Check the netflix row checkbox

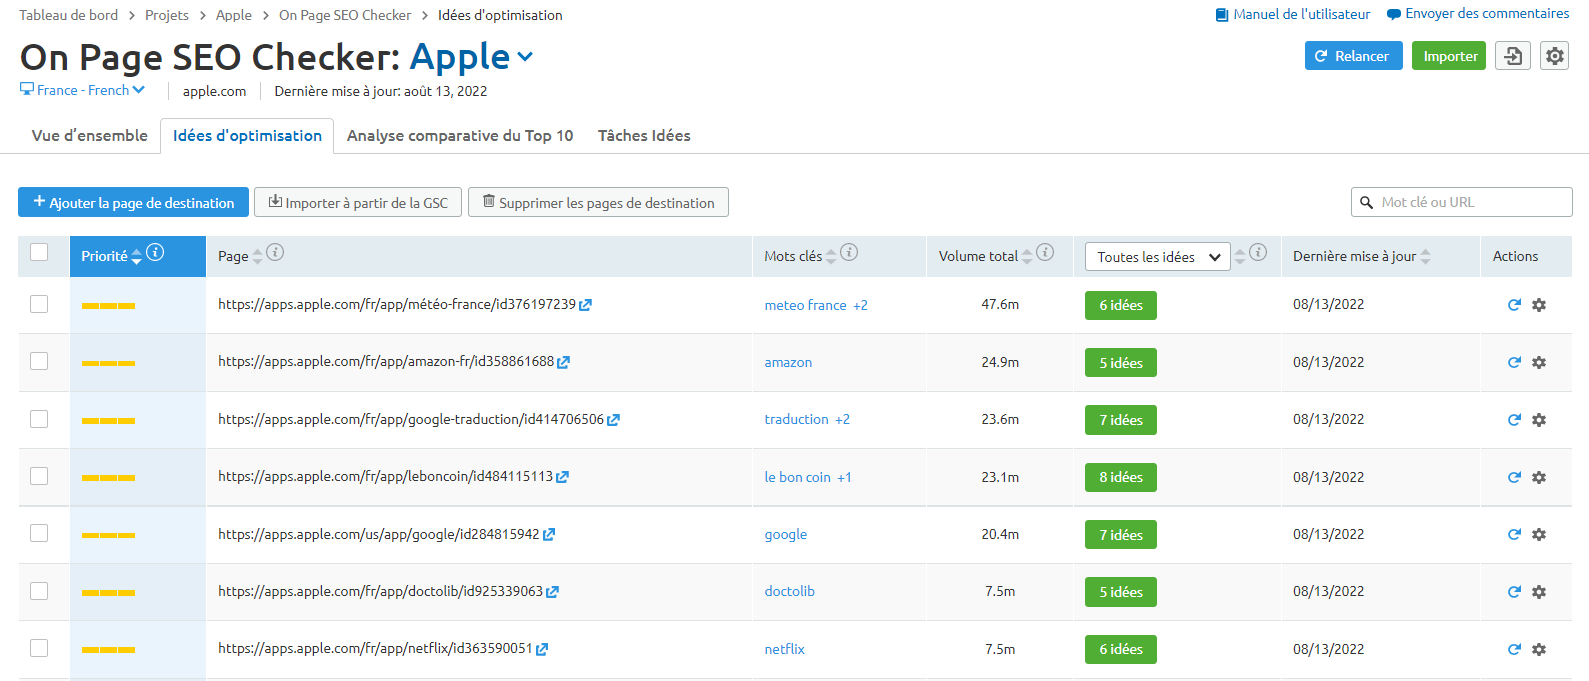pos(39,648)
